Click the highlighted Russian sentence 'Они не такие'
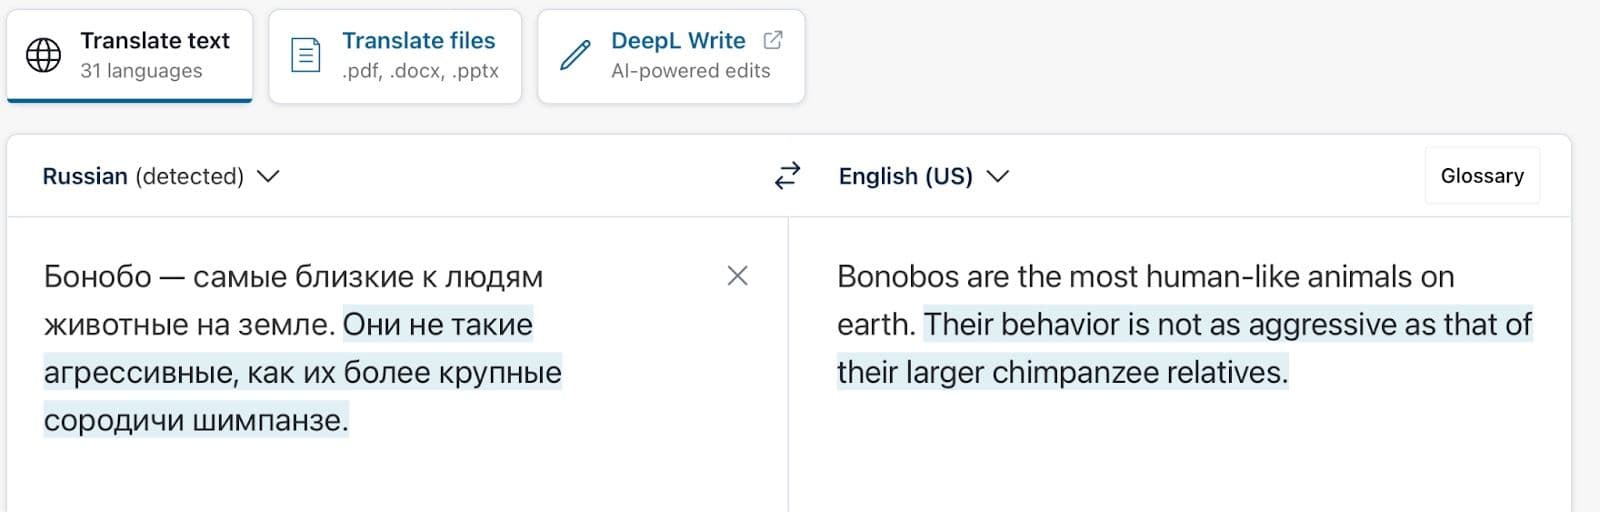The height and width of the screenshot is (512, 1600). click(438, 325)
